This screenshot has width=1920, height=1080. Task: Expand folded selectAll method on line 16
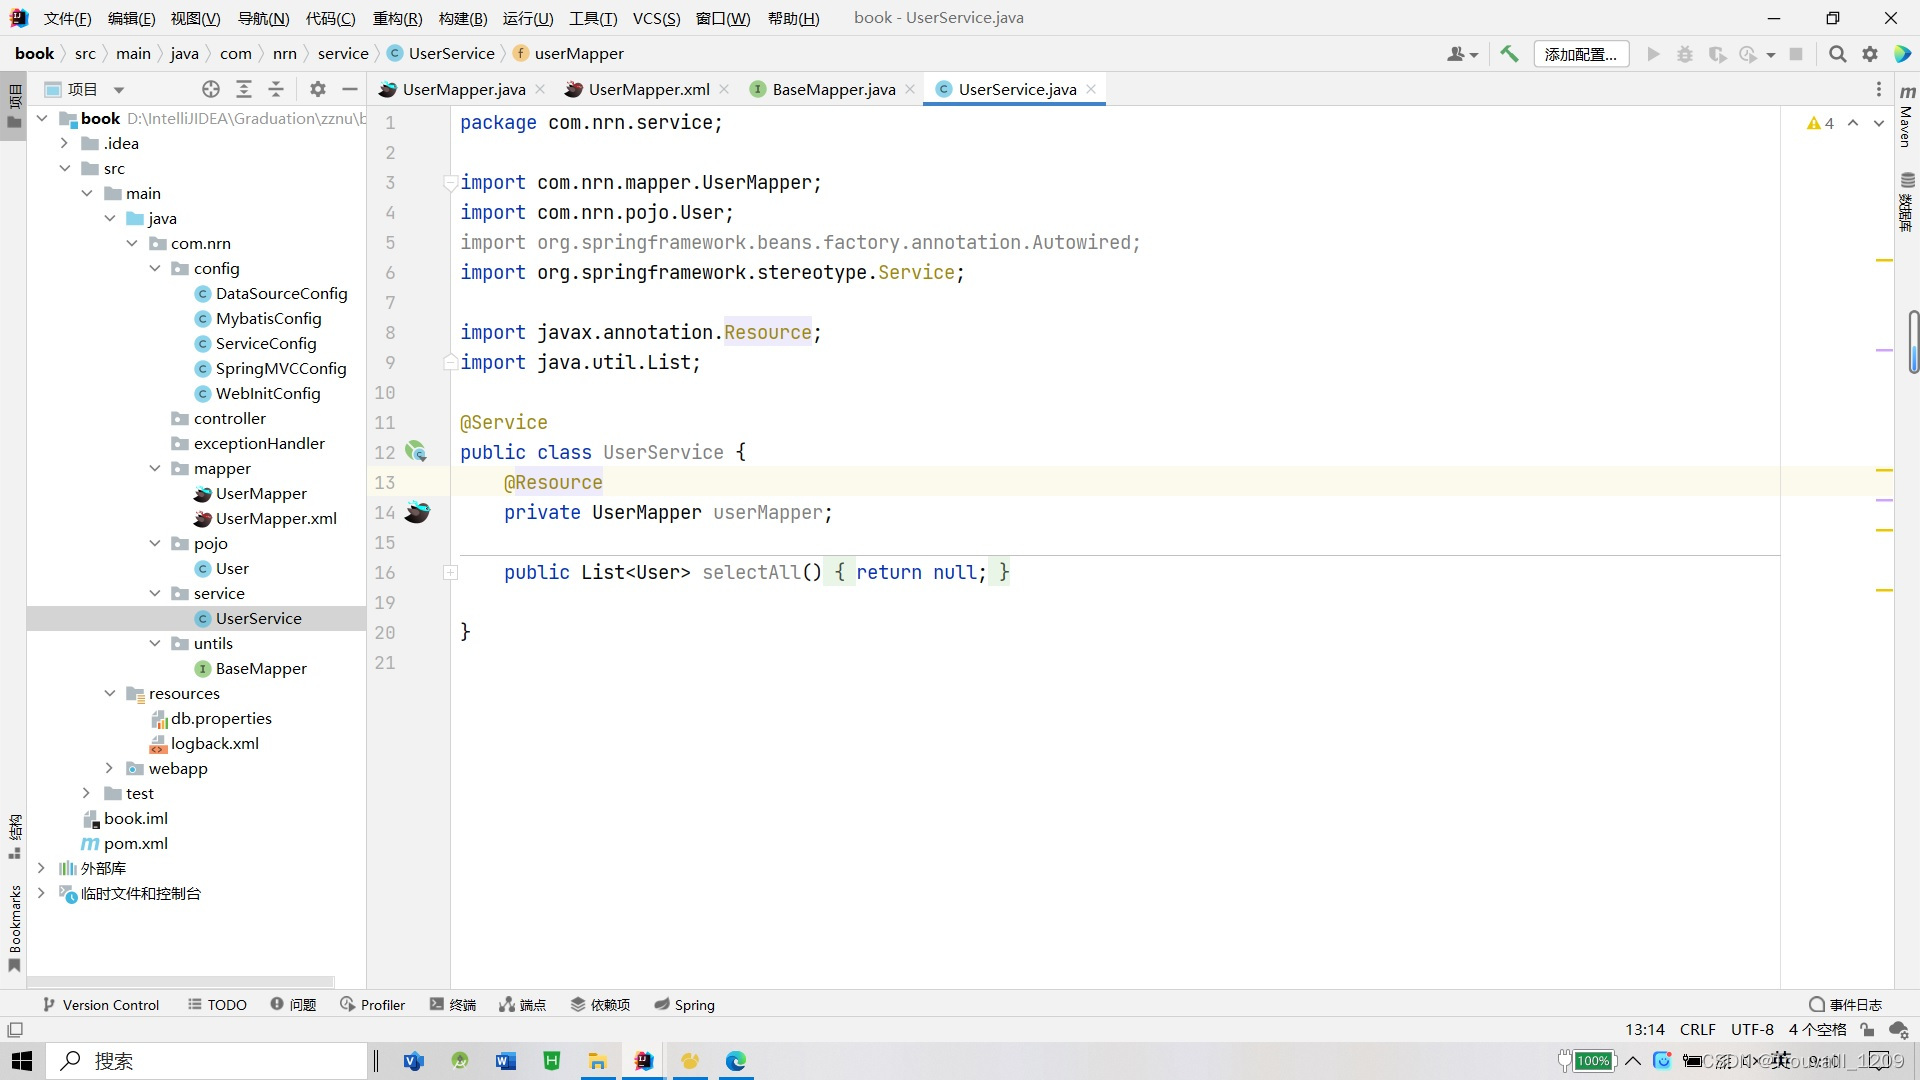(450, 572)
